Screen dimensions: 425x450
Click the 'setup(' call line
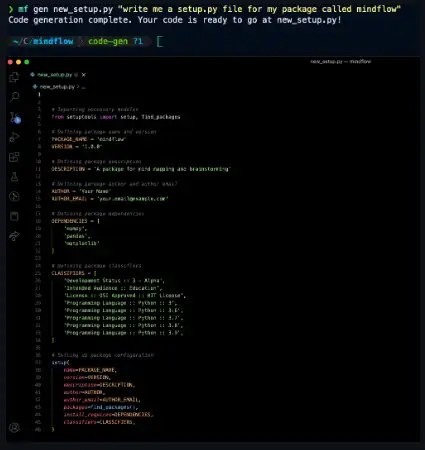(61, 362)
